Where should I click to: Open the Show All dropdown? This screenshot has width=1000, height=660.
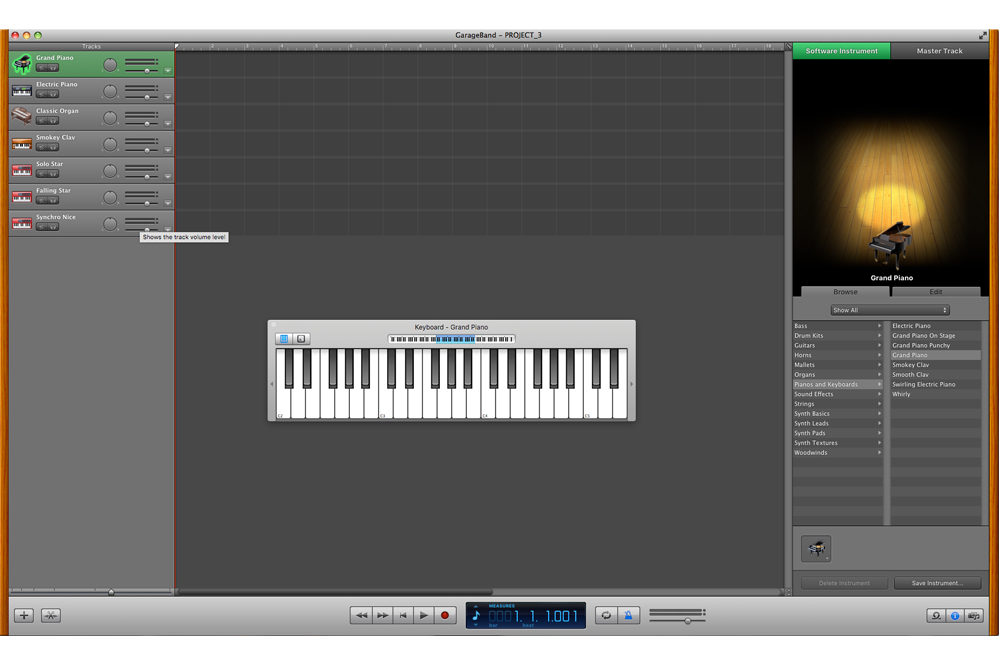(890, 310)
